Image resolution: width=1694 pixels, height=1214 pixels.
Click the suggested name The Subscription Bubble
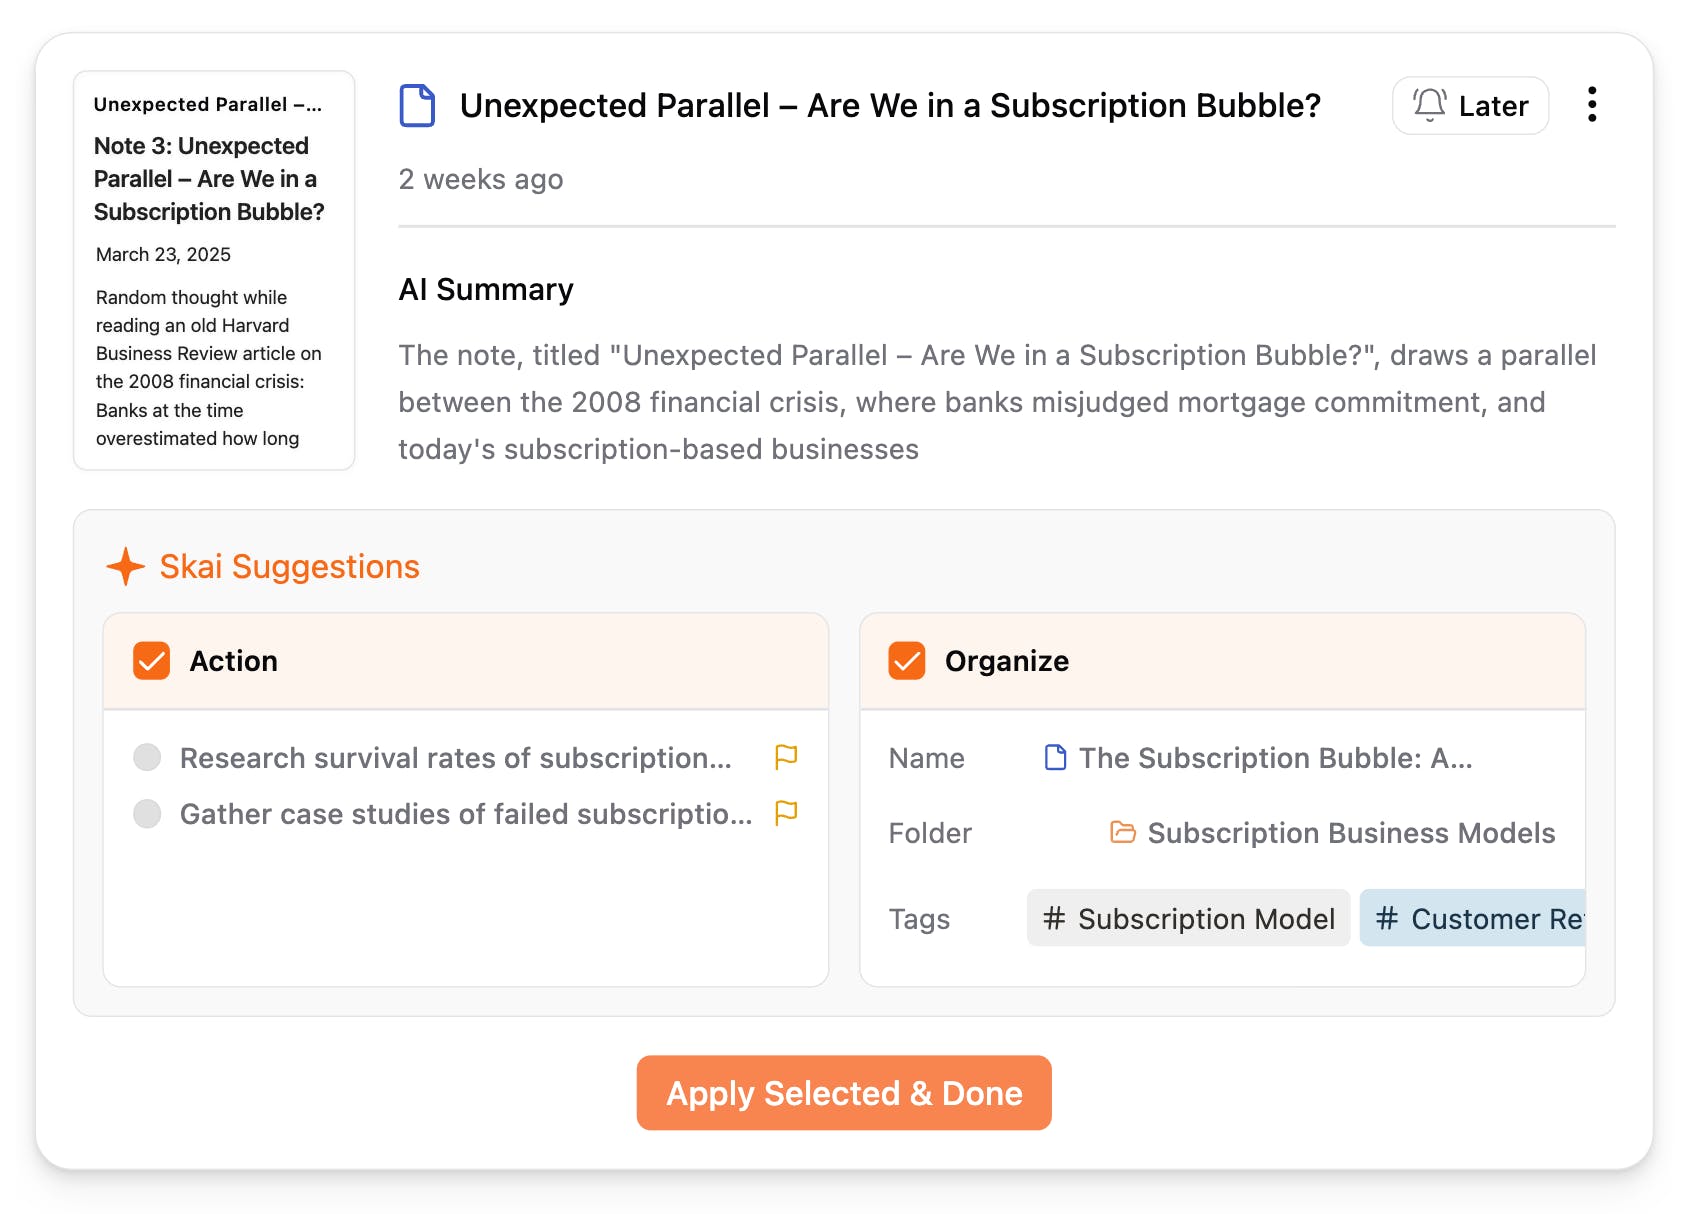point(1275,758)
